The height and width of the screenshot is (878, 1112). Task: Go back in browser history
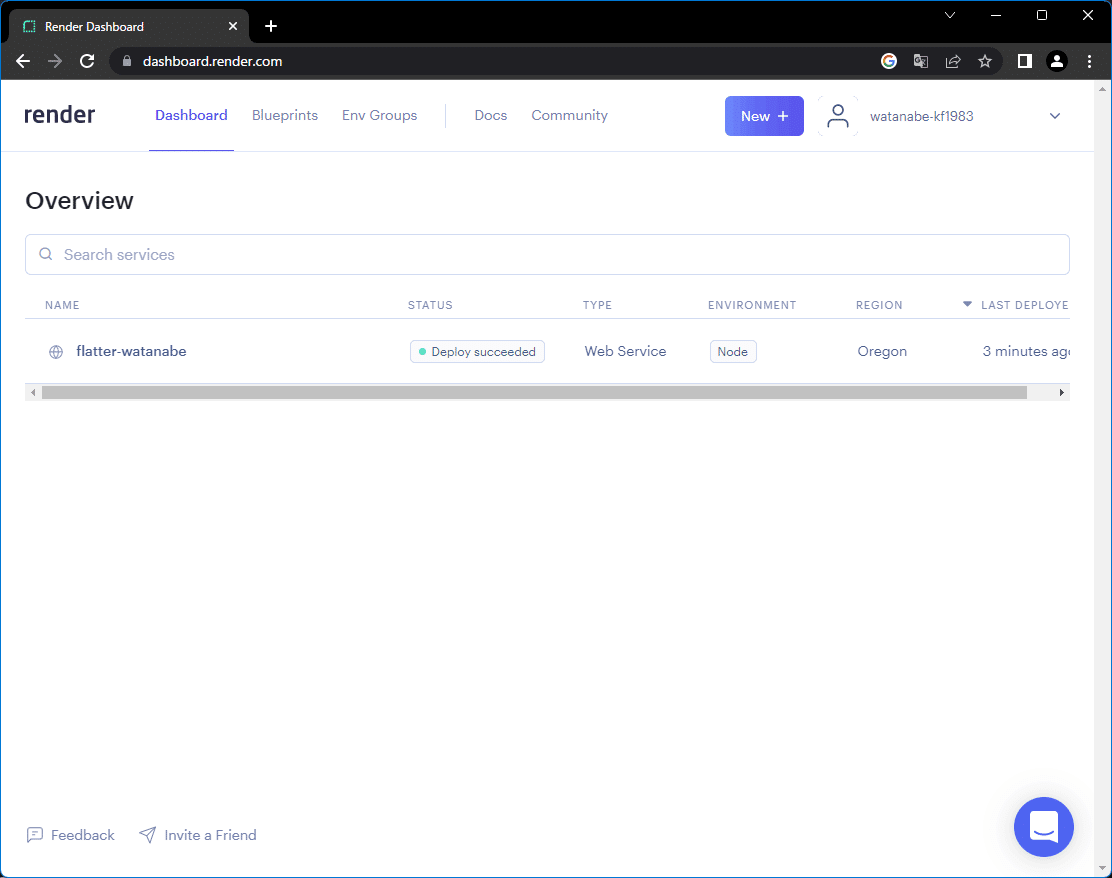point(23,61)
